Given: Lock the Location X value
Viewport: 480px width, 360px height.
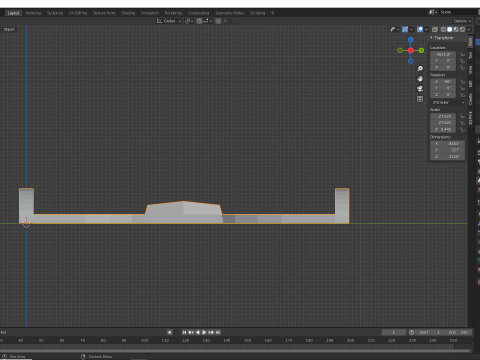Looking at the screenshot, I should [x=462, y=54].
